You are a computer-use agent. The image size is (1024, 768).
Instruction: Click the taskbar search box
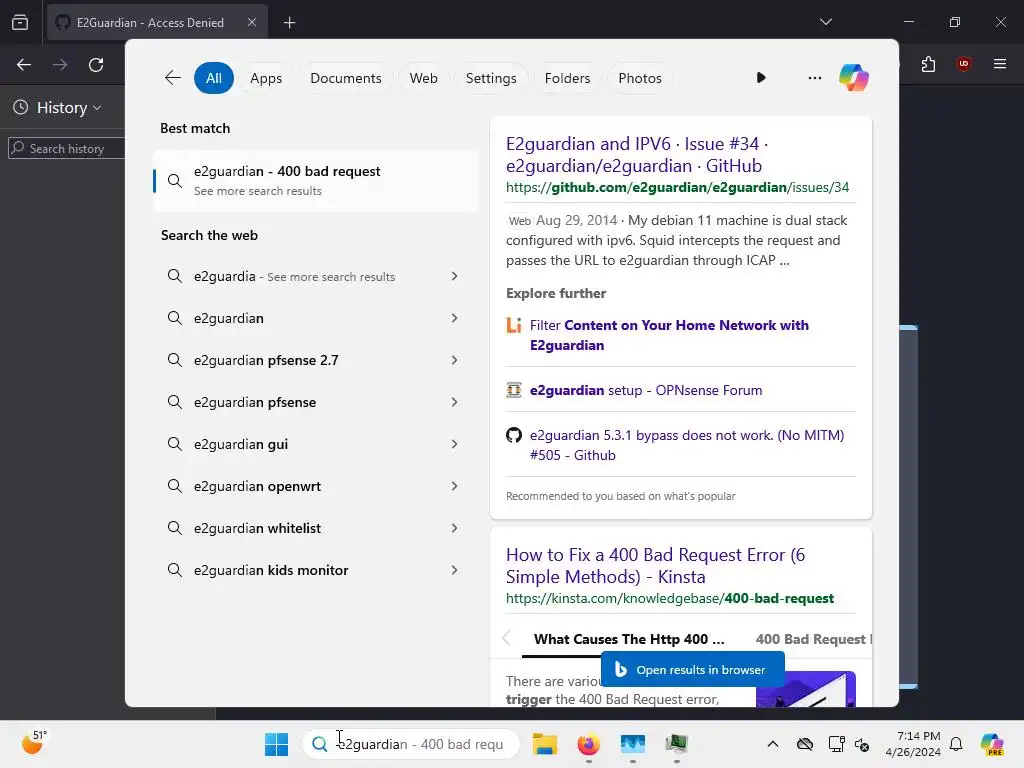(x=411, y=744)
